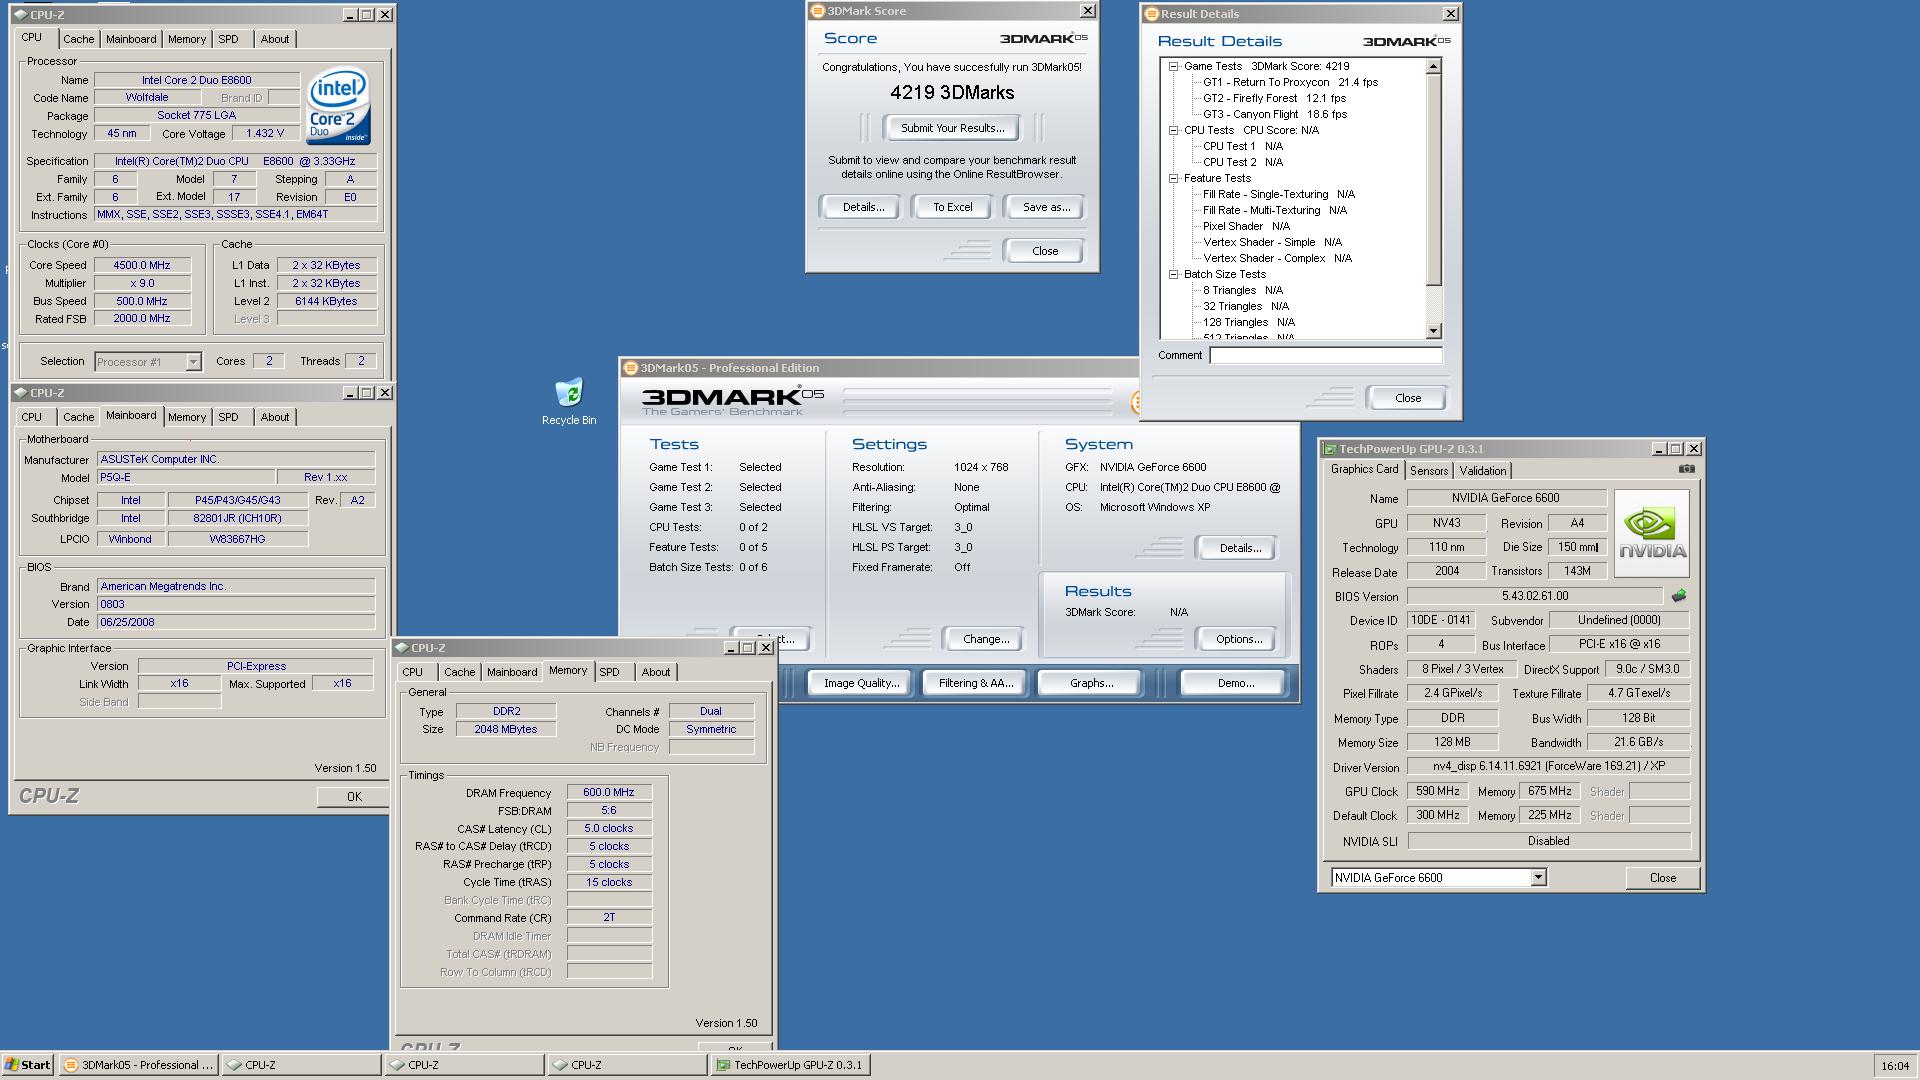This screenshot has width=1920, height=1080.
Task: Click the Result Details window title icon
Action: coord(1151,14)
